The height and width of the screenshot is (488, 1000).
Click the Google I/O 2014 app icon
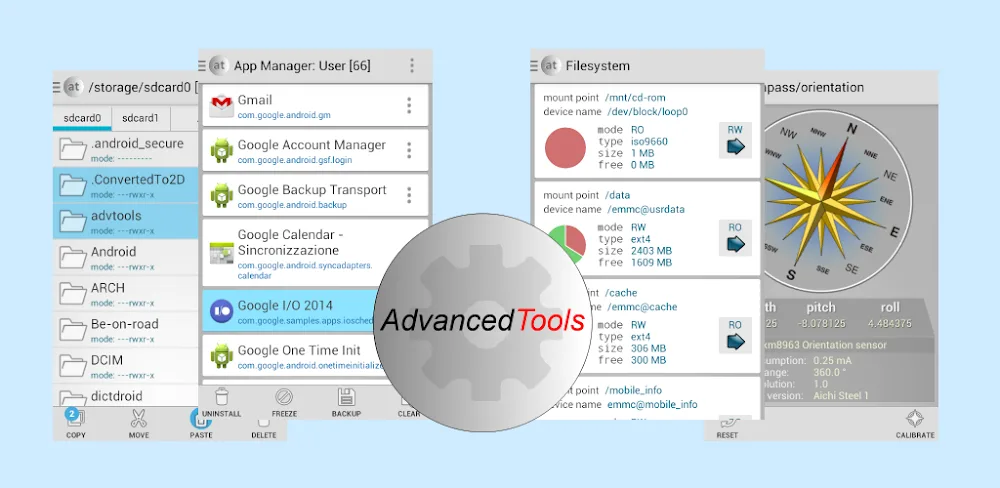[221, 311]
